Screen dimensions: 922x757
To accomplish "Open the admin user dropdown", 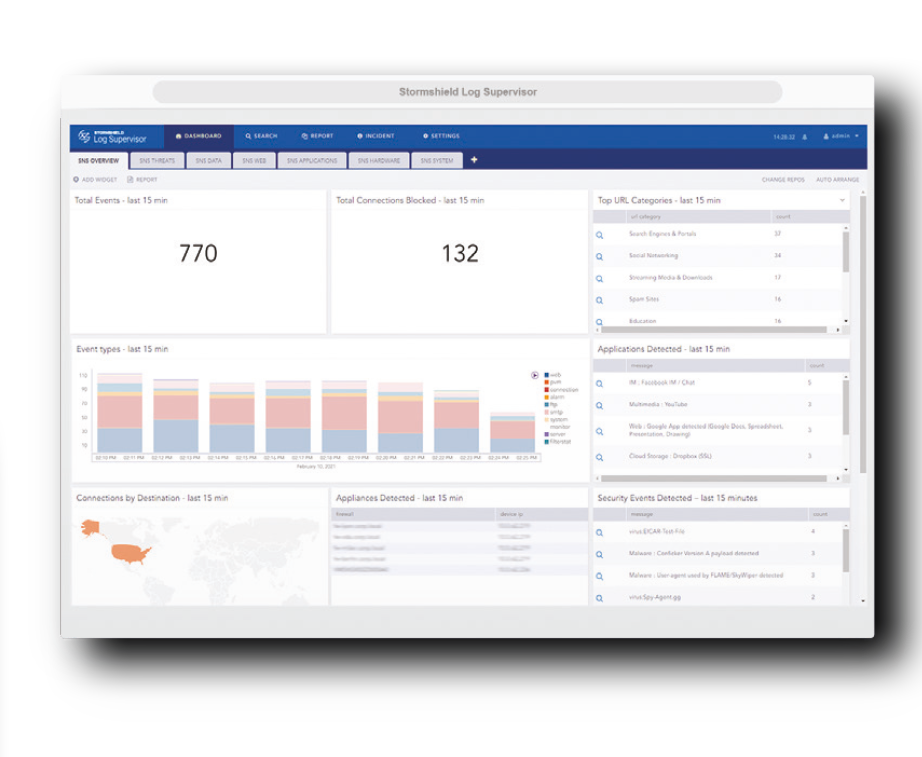I will (x=840, y=136).
